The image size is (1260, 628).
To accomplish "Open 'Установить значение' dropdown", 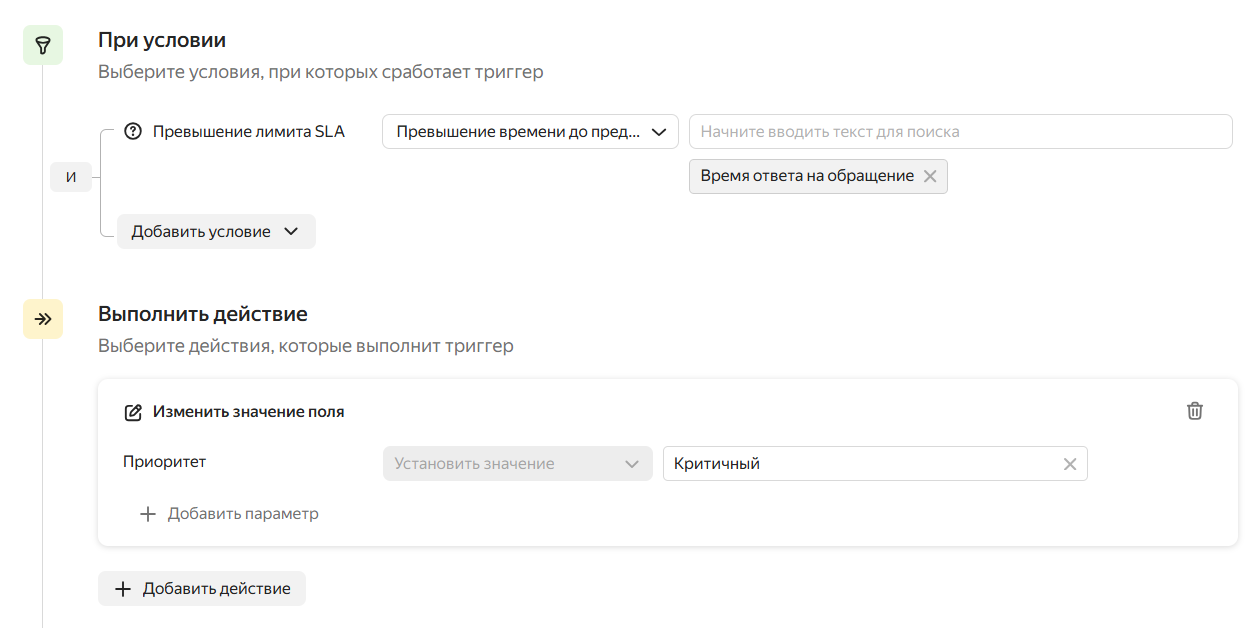I will point(517,464).
